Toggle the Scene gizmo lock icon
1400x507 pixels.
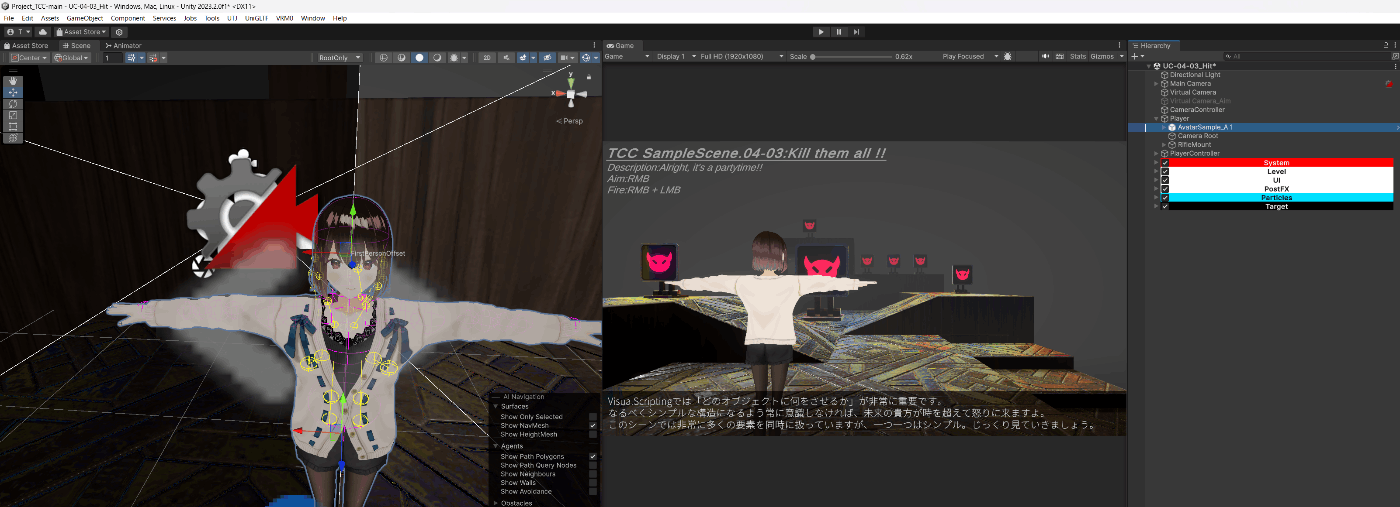(589, 77)
